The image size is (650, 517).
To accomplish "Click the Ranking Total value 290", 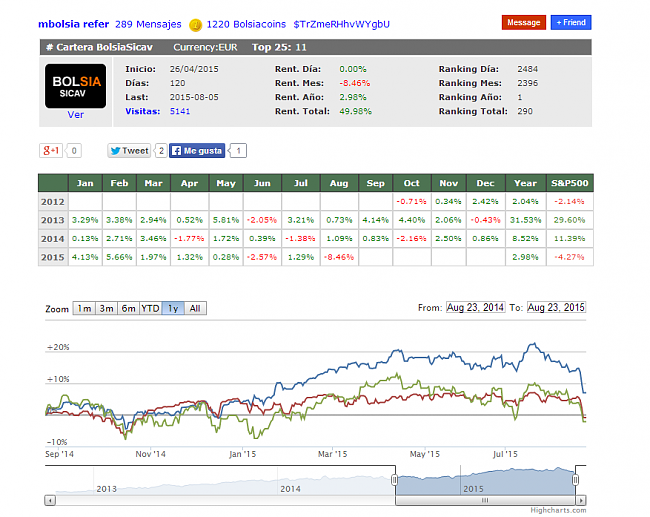I will [x=525, y=111].
